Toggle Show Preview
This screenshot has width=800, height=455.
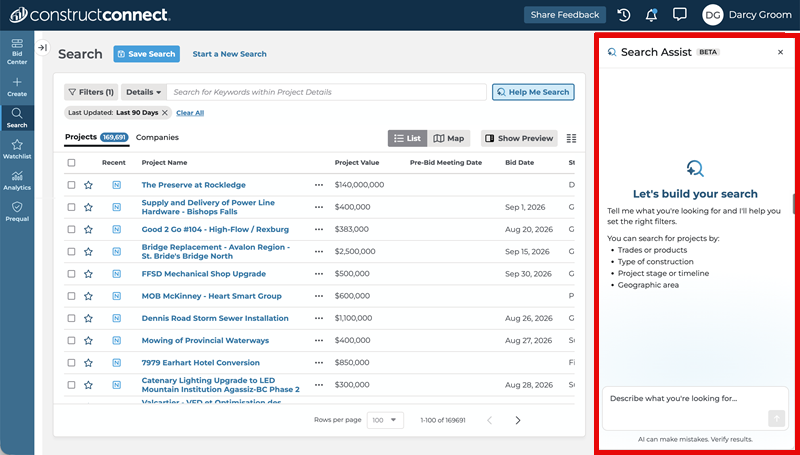point(519,138)
